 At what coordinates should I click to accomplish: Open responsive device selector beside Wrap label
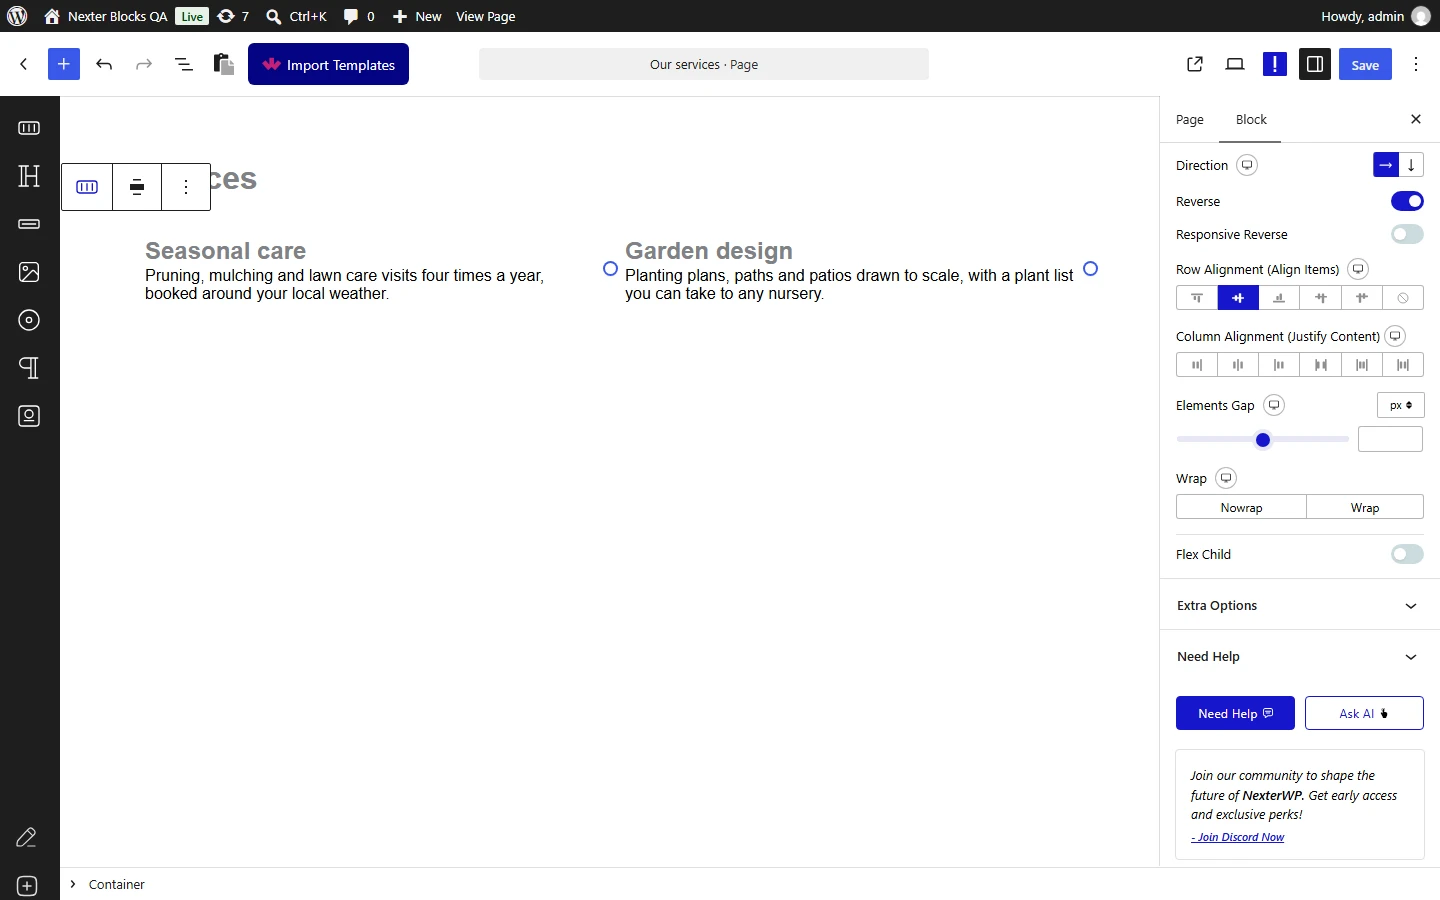pos(1226,478)
